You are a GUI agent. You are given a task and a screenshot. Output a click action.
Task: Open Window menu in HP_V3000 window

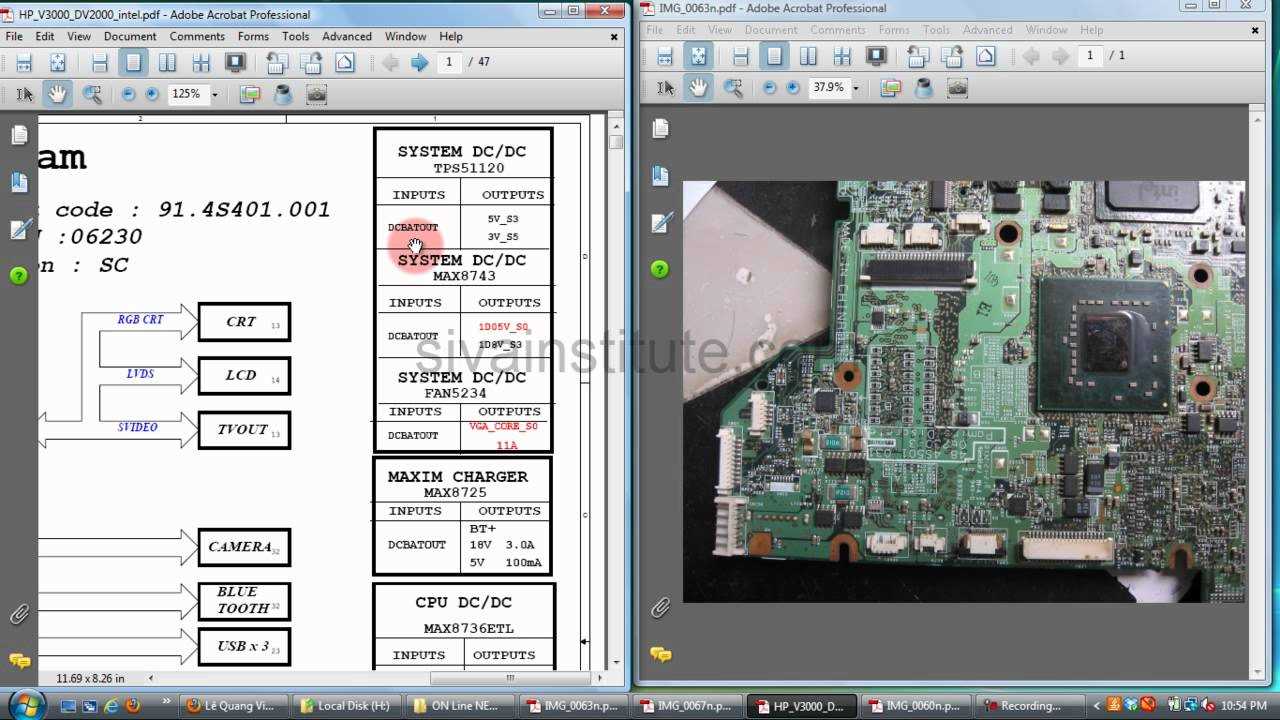coord(405,36)
